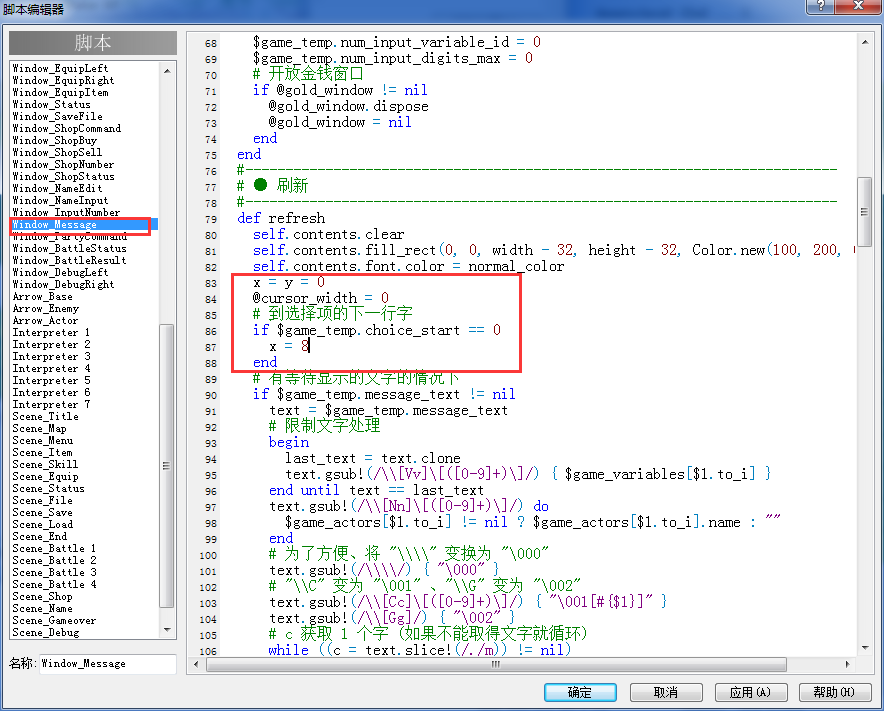This screenshot has height=711, width=884.
Task: Select Arrow_Base script
Action: click(x=42, y=297)
